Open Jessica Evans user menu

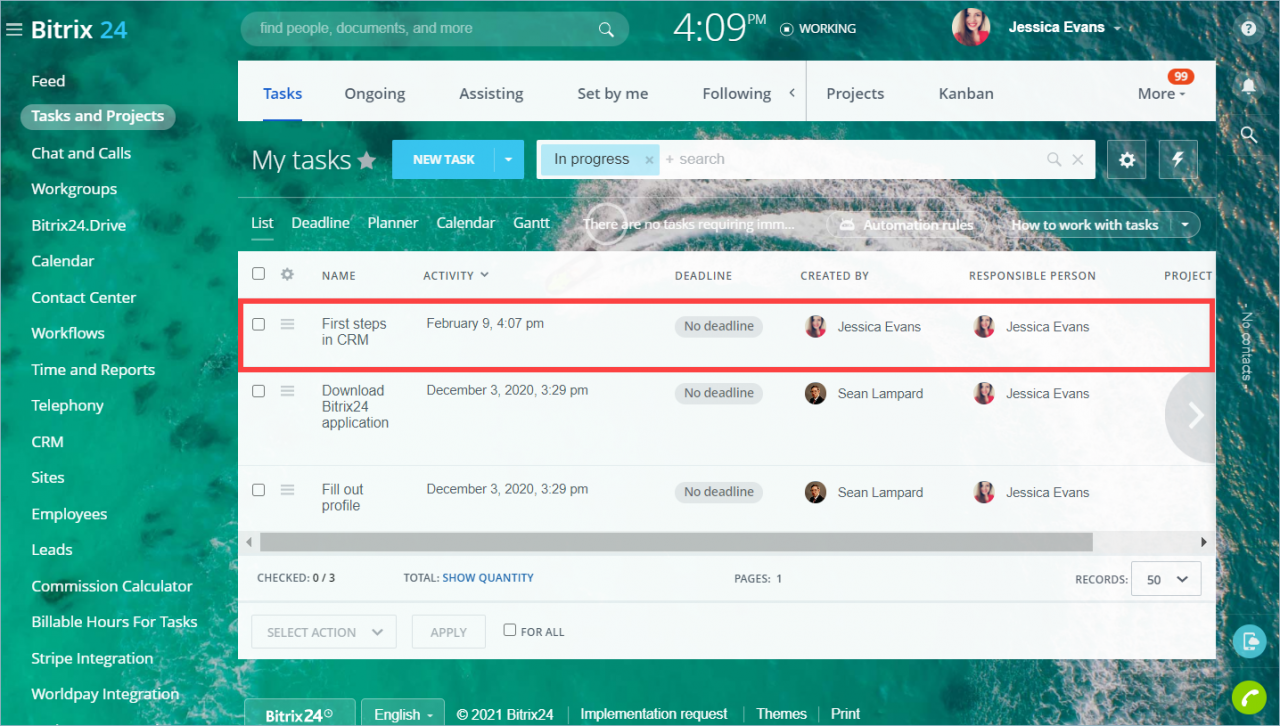(1065, 27)
